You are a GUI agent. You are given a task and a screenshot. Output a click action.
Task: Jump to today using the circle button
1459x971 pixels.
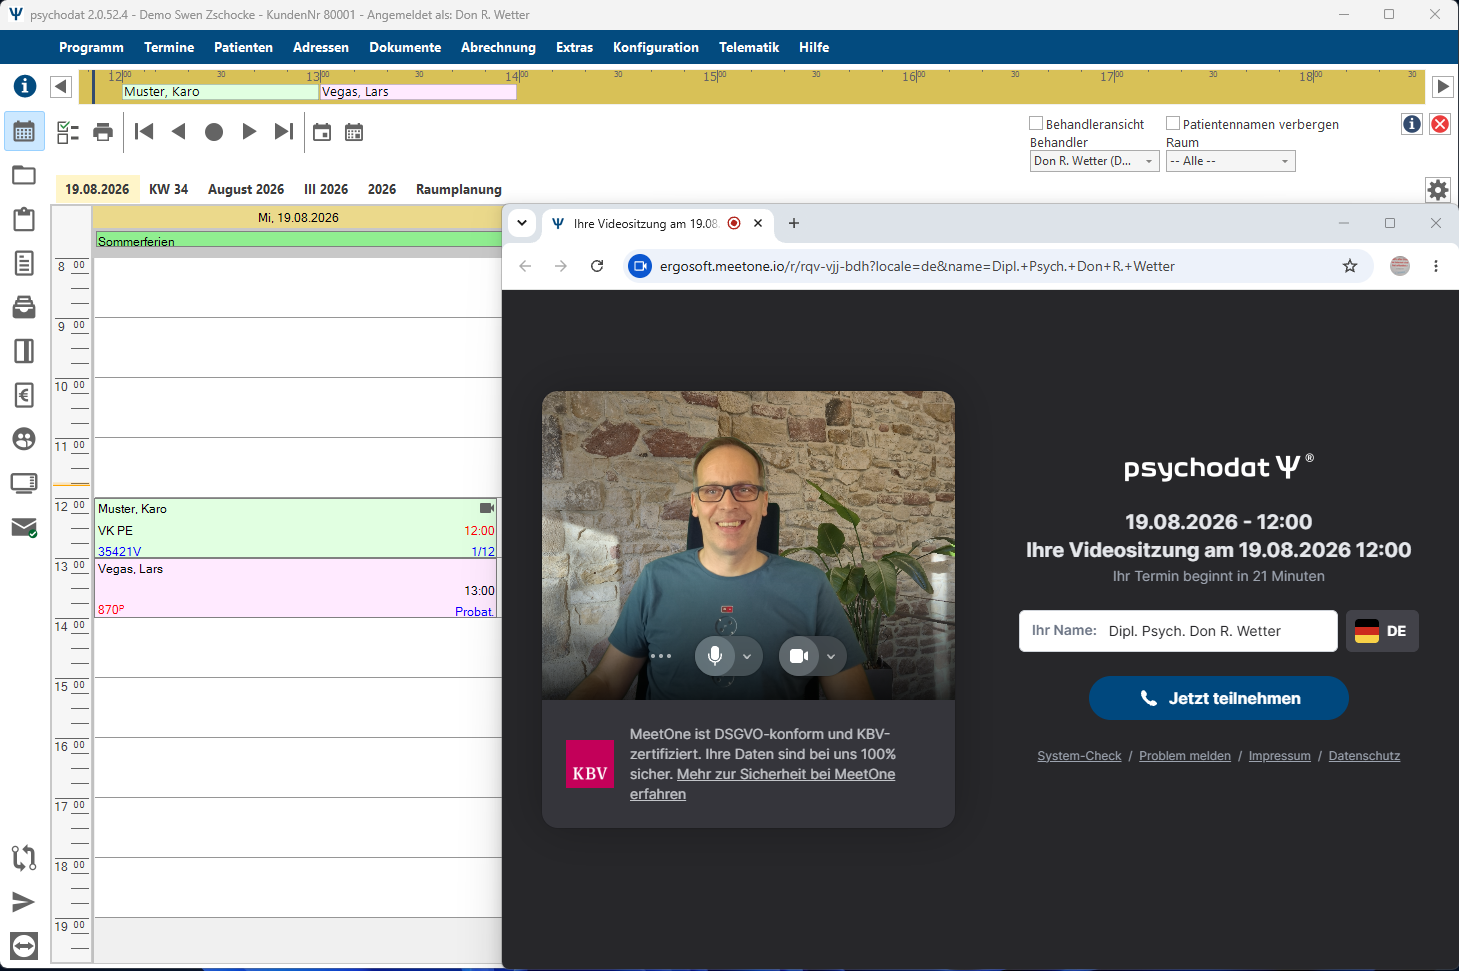pos(214,132)
